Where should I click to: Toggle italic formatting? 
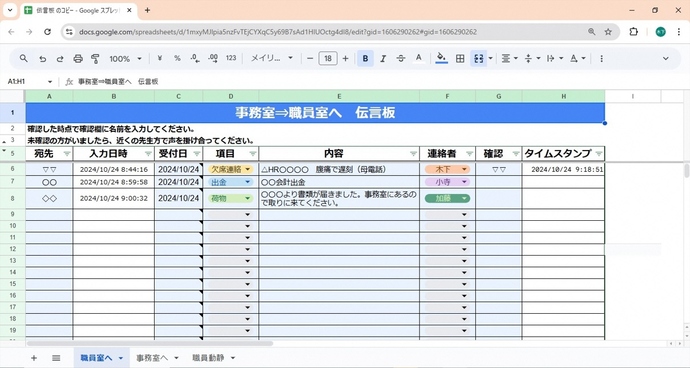383,58
